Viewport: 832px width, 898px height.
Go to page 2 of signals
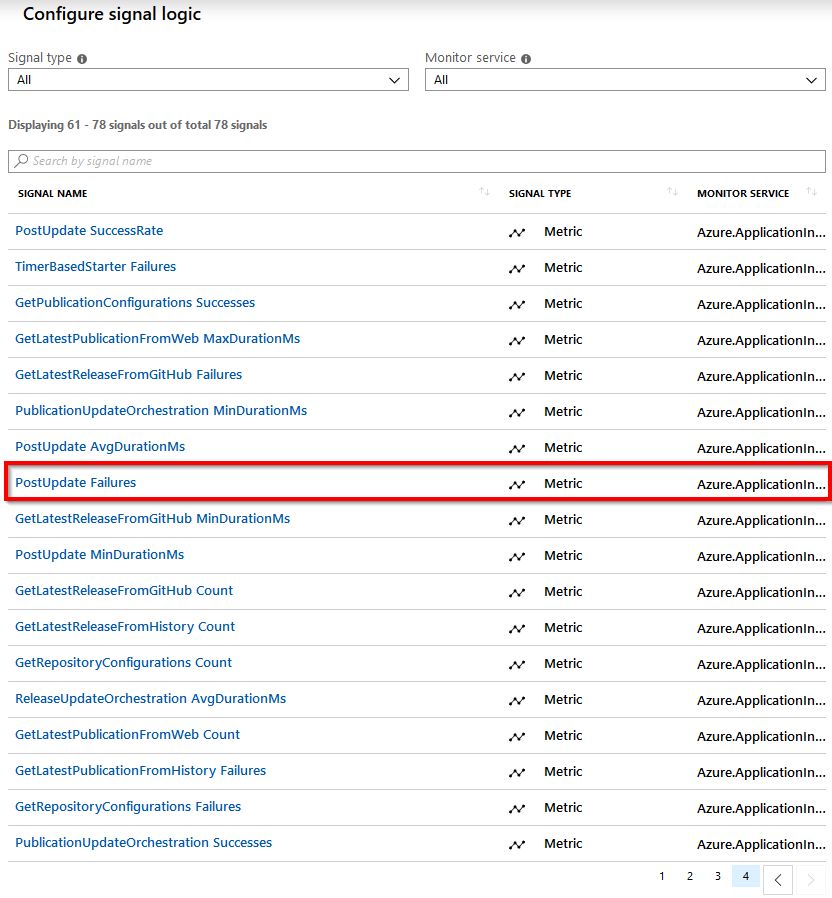(x=690, y=876)
